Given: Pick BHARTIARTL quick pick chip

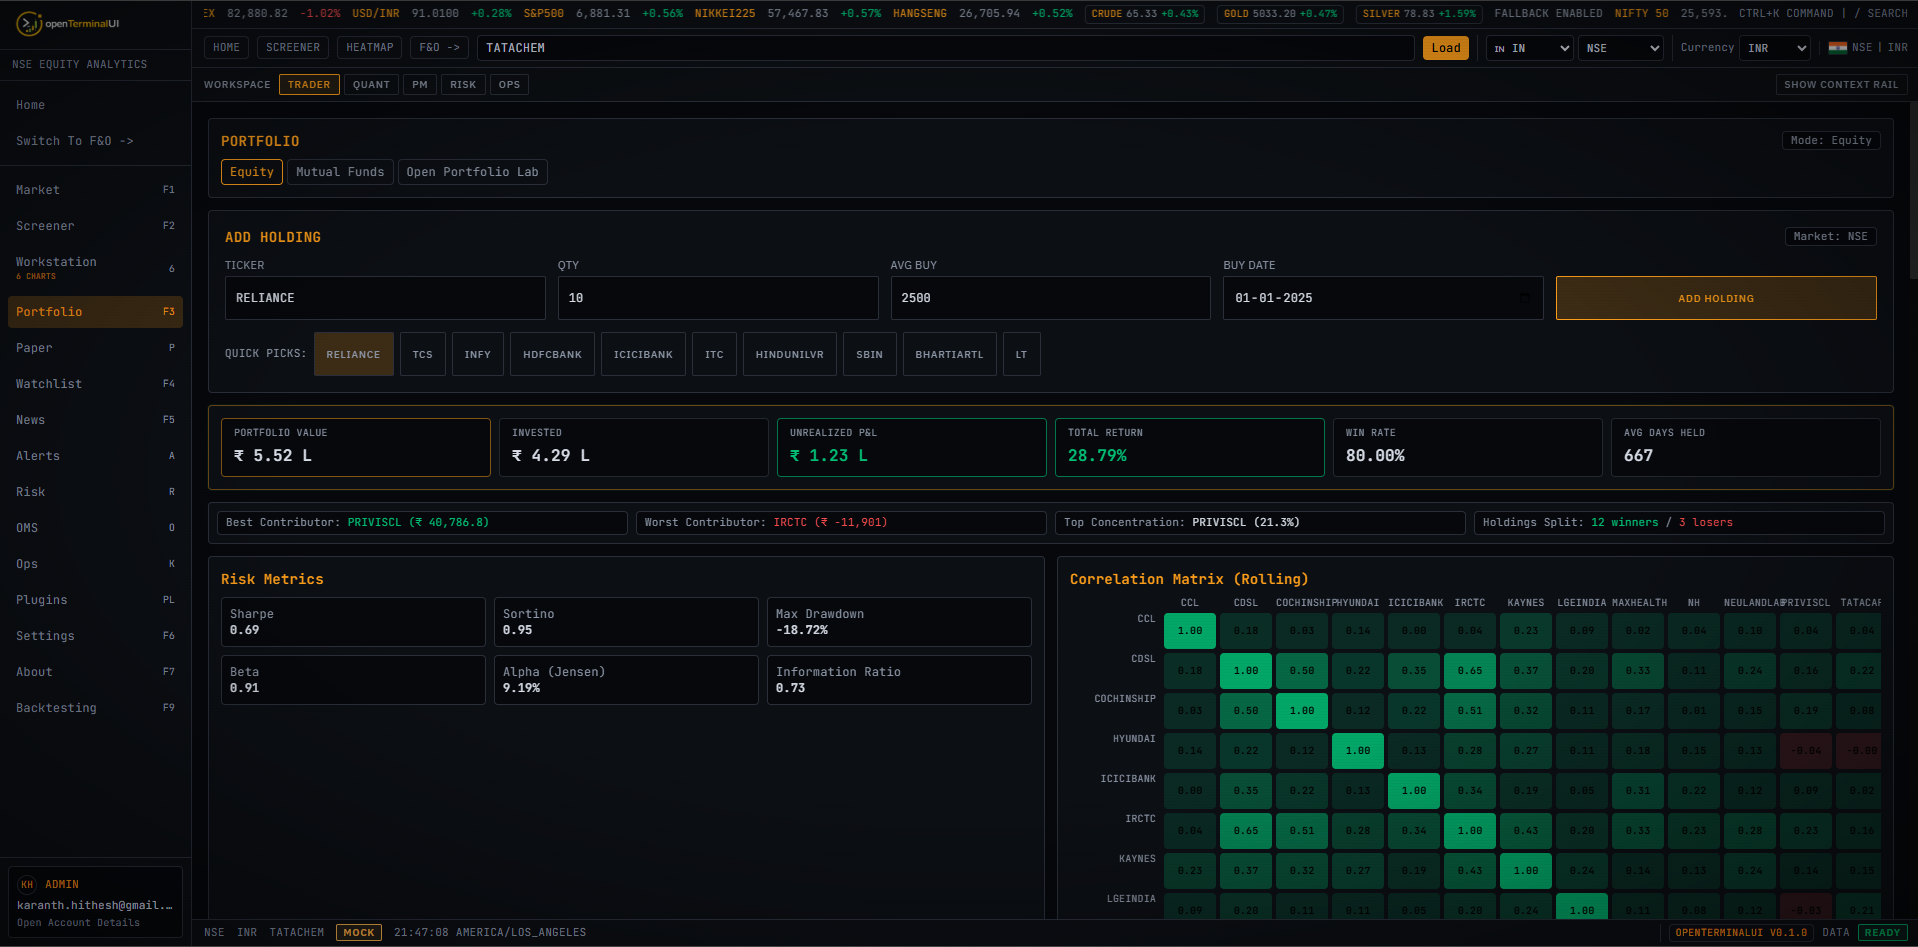Looking at the screenshot, I should click(x=950, y=354).
